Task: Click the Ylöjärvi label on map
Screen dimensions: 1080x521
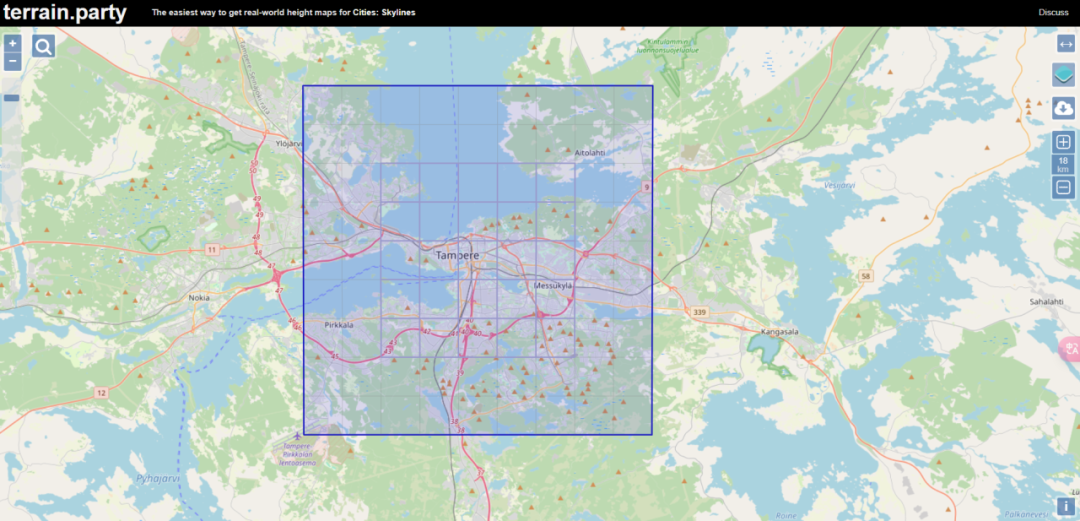Action: click(289, 143)
